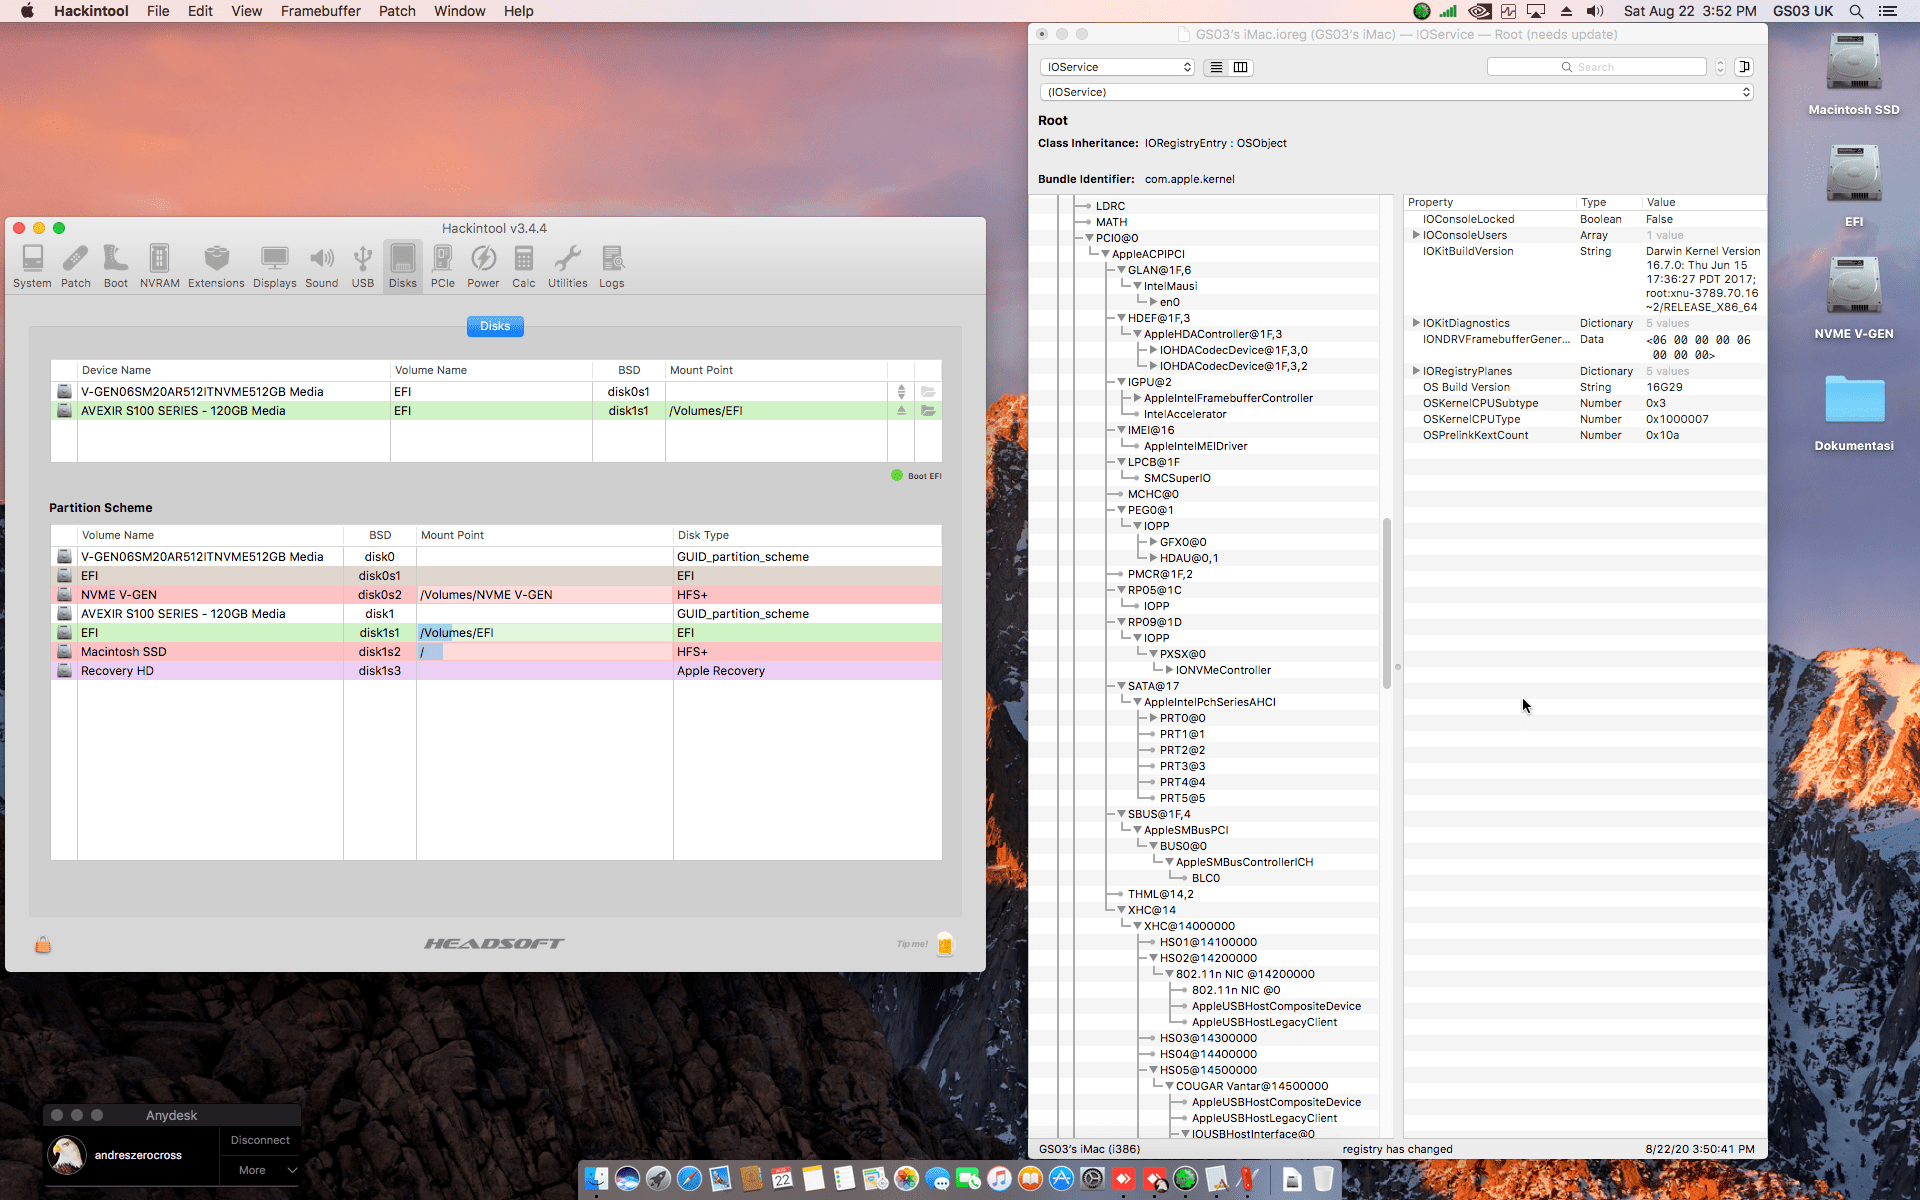Click the HEADSOFT logo link
Image resolution: width=1920 pixels, height=1200 pixels.
pos(494,943)
